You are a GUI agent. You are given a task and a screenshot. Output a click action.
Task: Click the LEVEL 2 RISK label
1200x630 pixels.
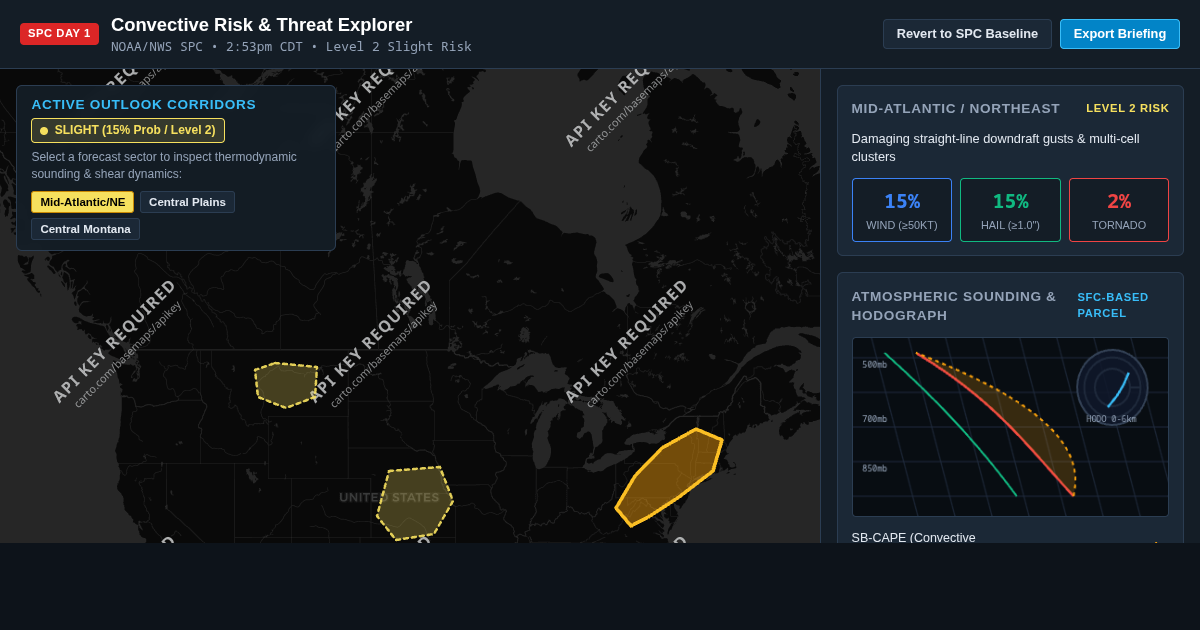pyautogui.click(x=1127, y=108)
